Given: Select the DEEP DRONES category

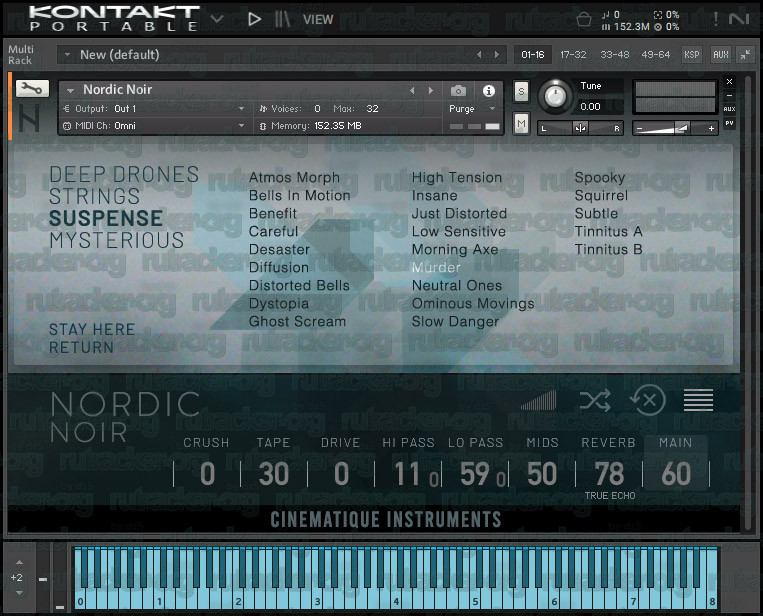Looking at the screenshot, I should click(124, 174).
